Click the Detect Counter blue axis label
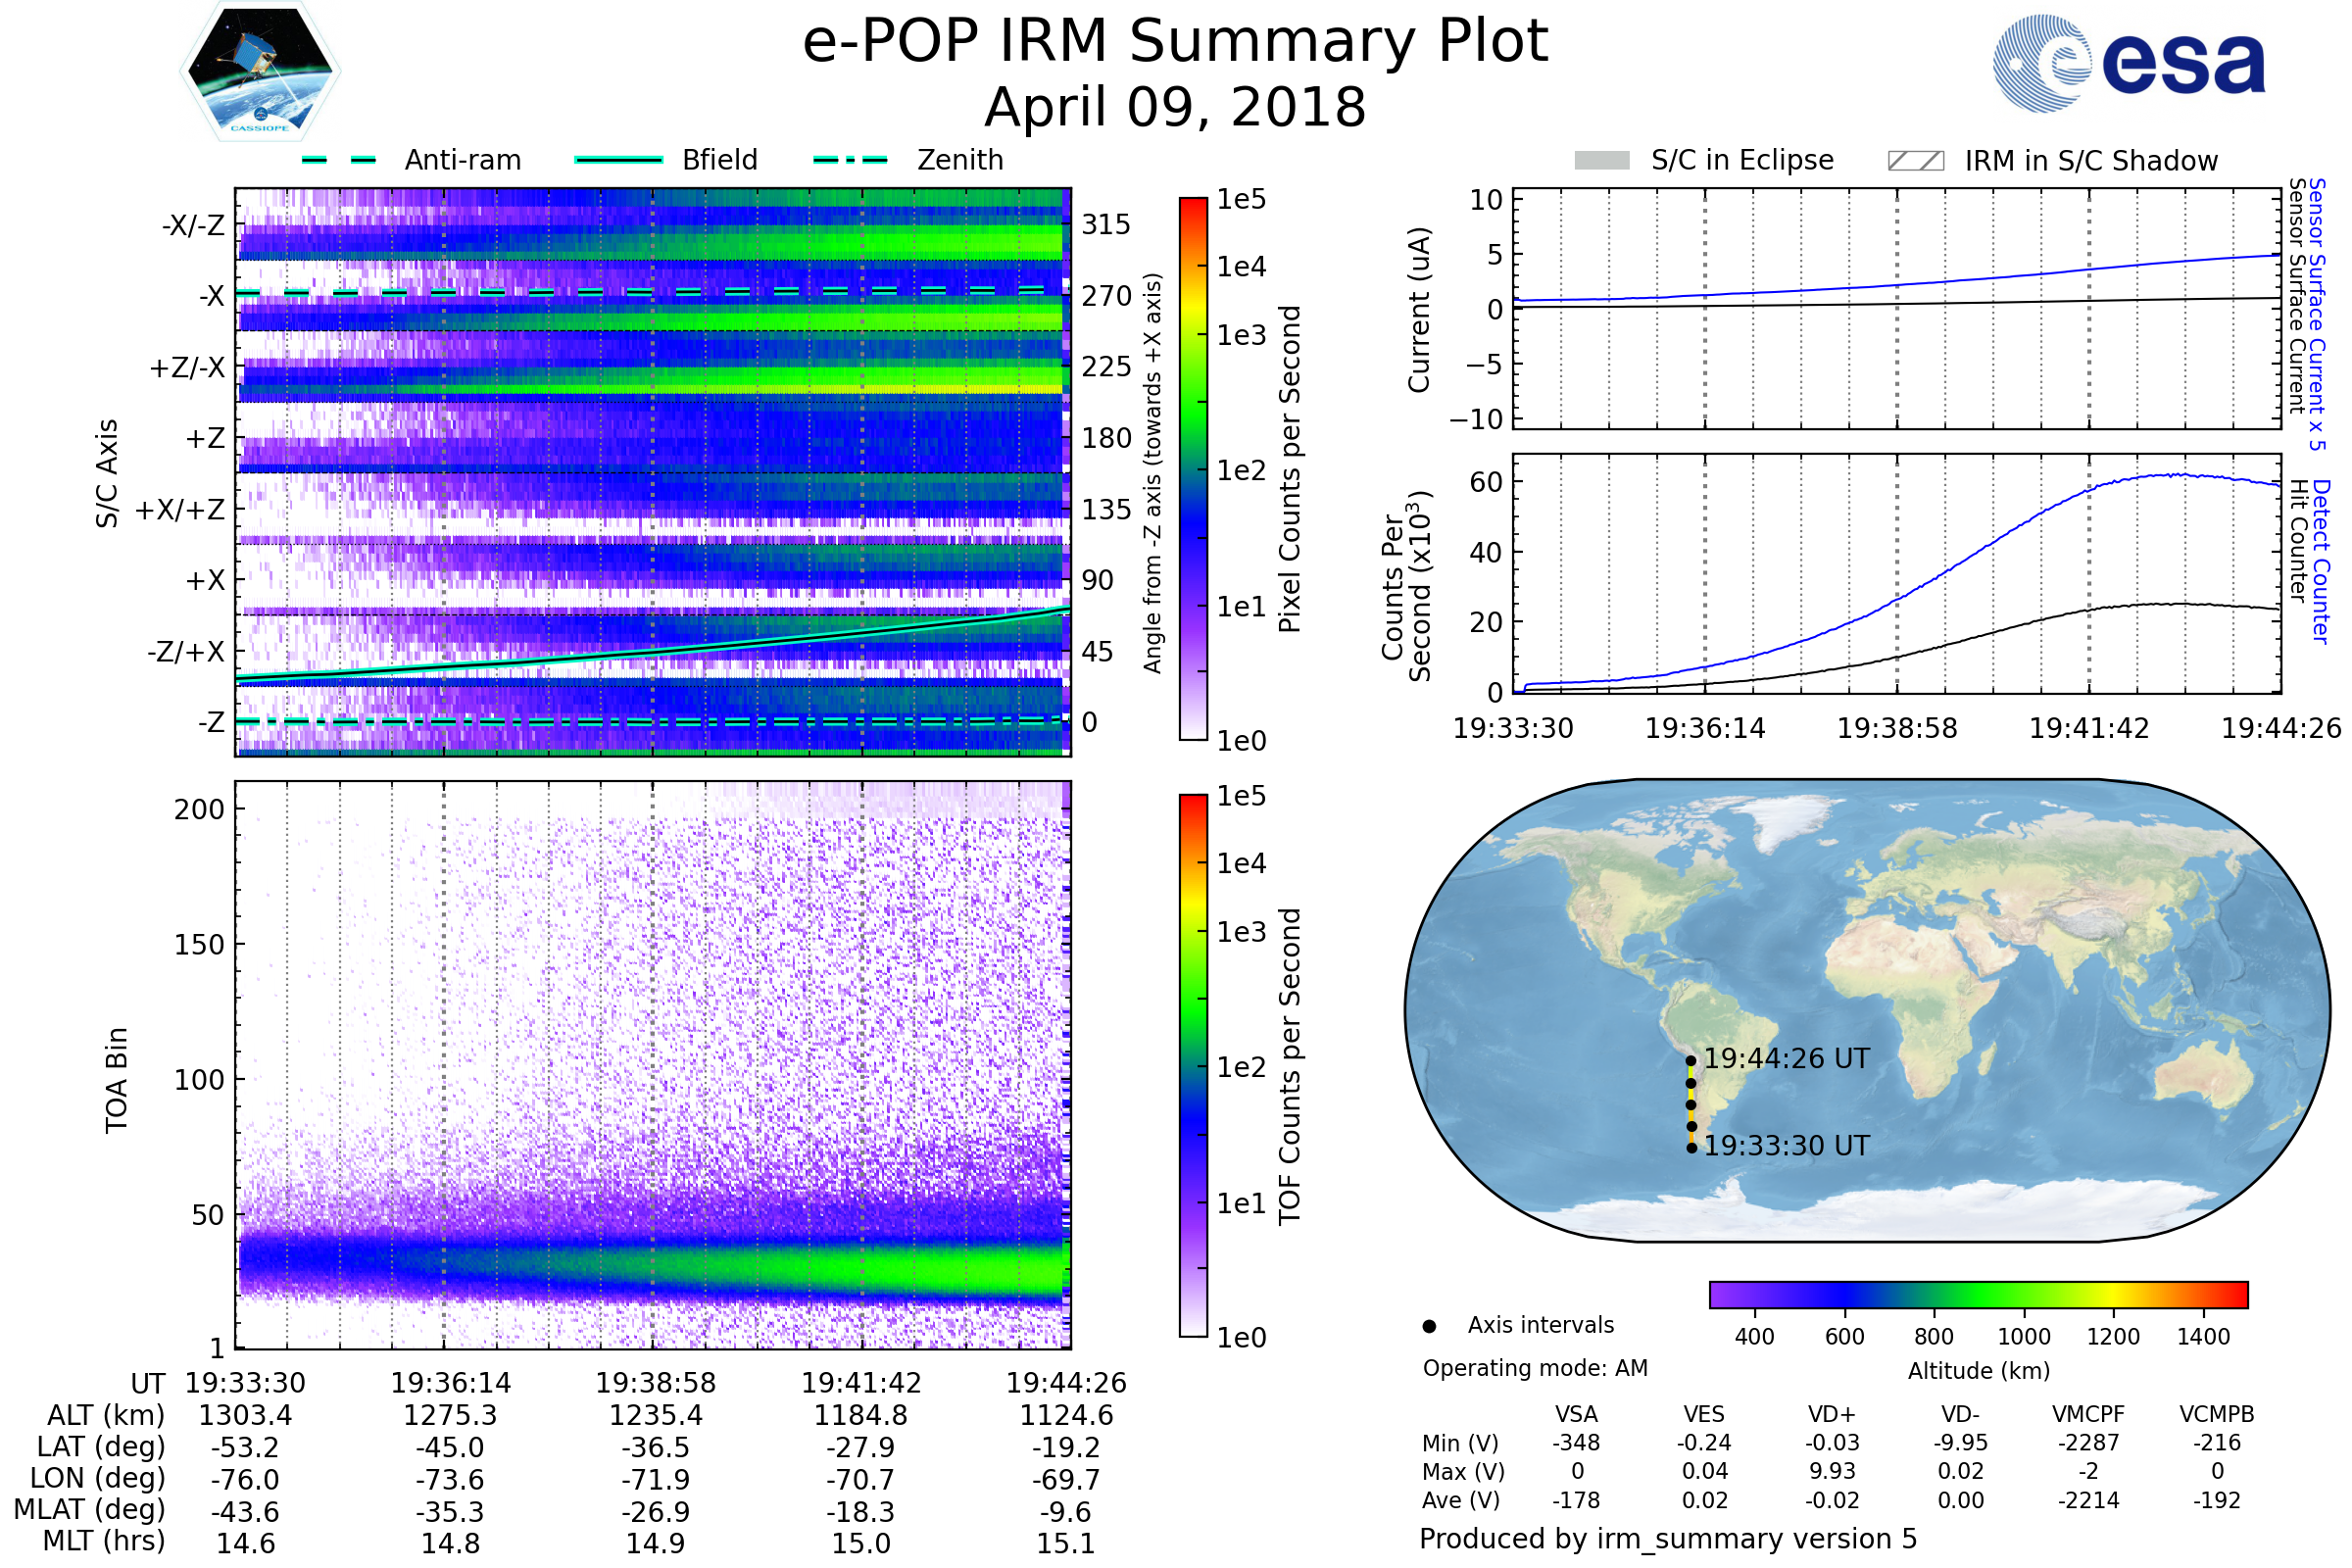This screenshot has height=1568, width=2352. pos(2322,561)
